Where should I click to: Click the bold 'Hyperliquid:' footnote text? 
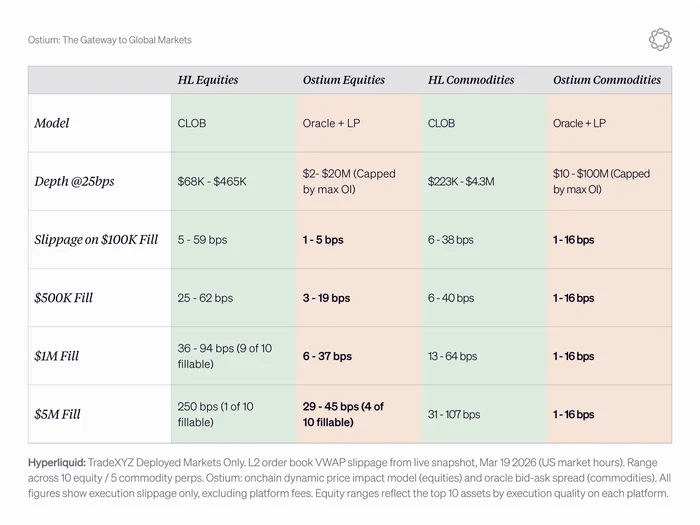pos(57,462)
